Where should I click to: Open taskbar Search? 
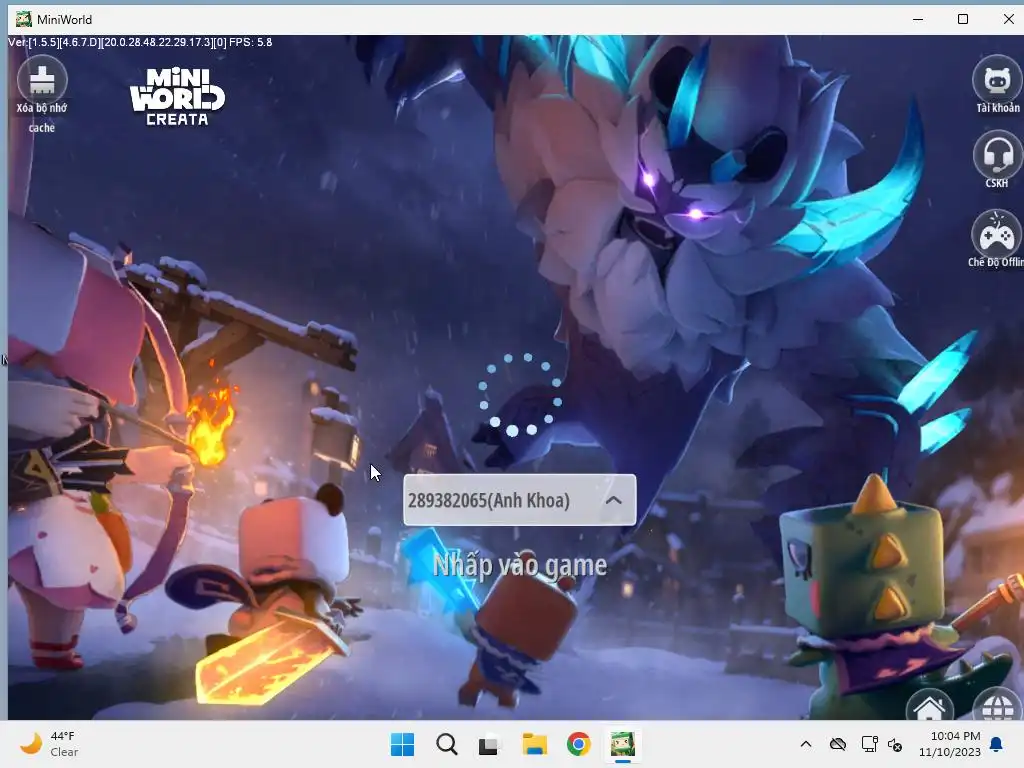(x=447, y=744)
